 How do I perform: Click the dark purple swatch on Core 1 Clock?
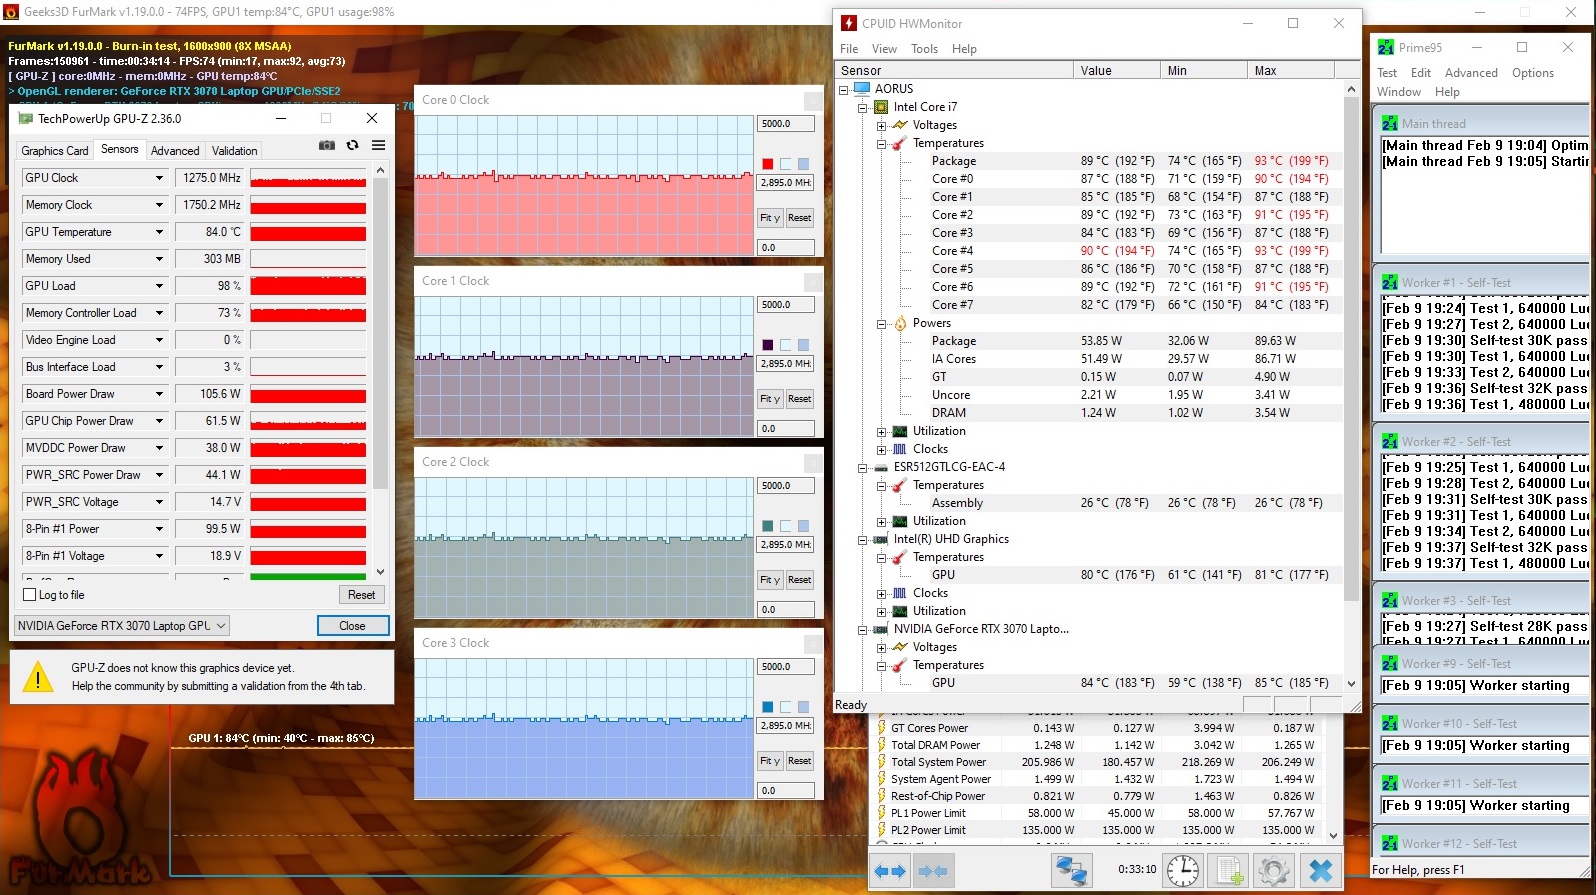point(767,345)
